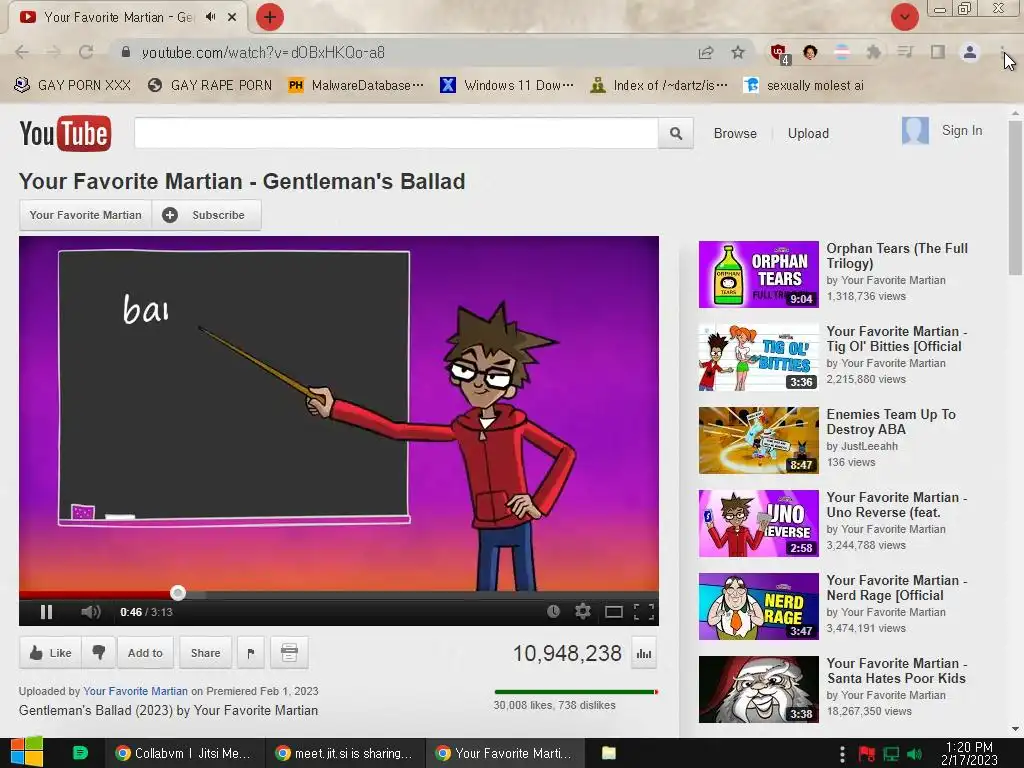The height and width of the screenshot is (768, 1024).
Task: Open the Add to menu
Action: (145, 653)
